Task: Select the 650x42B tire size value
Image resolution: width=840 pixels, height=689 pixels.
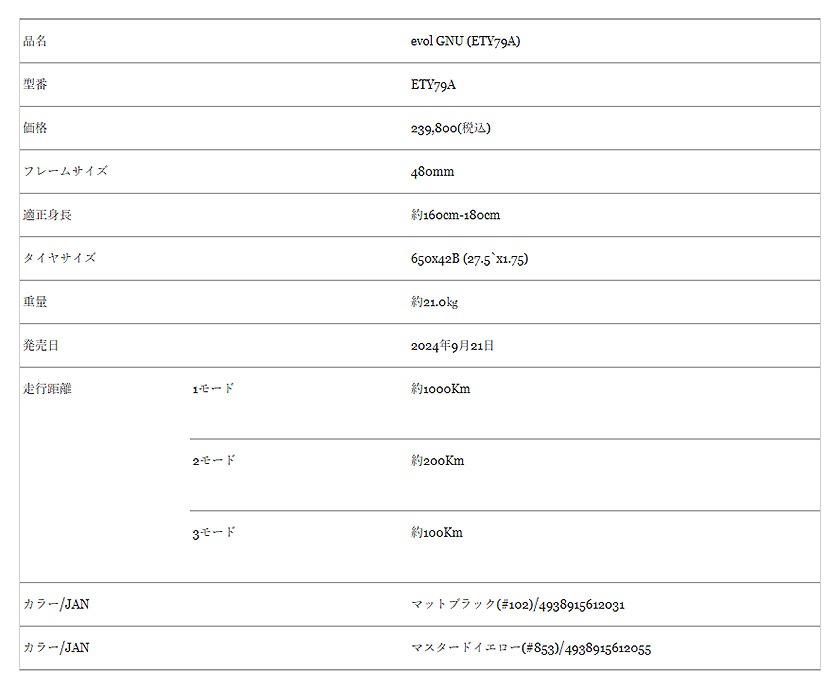Action: click(469, 259)
